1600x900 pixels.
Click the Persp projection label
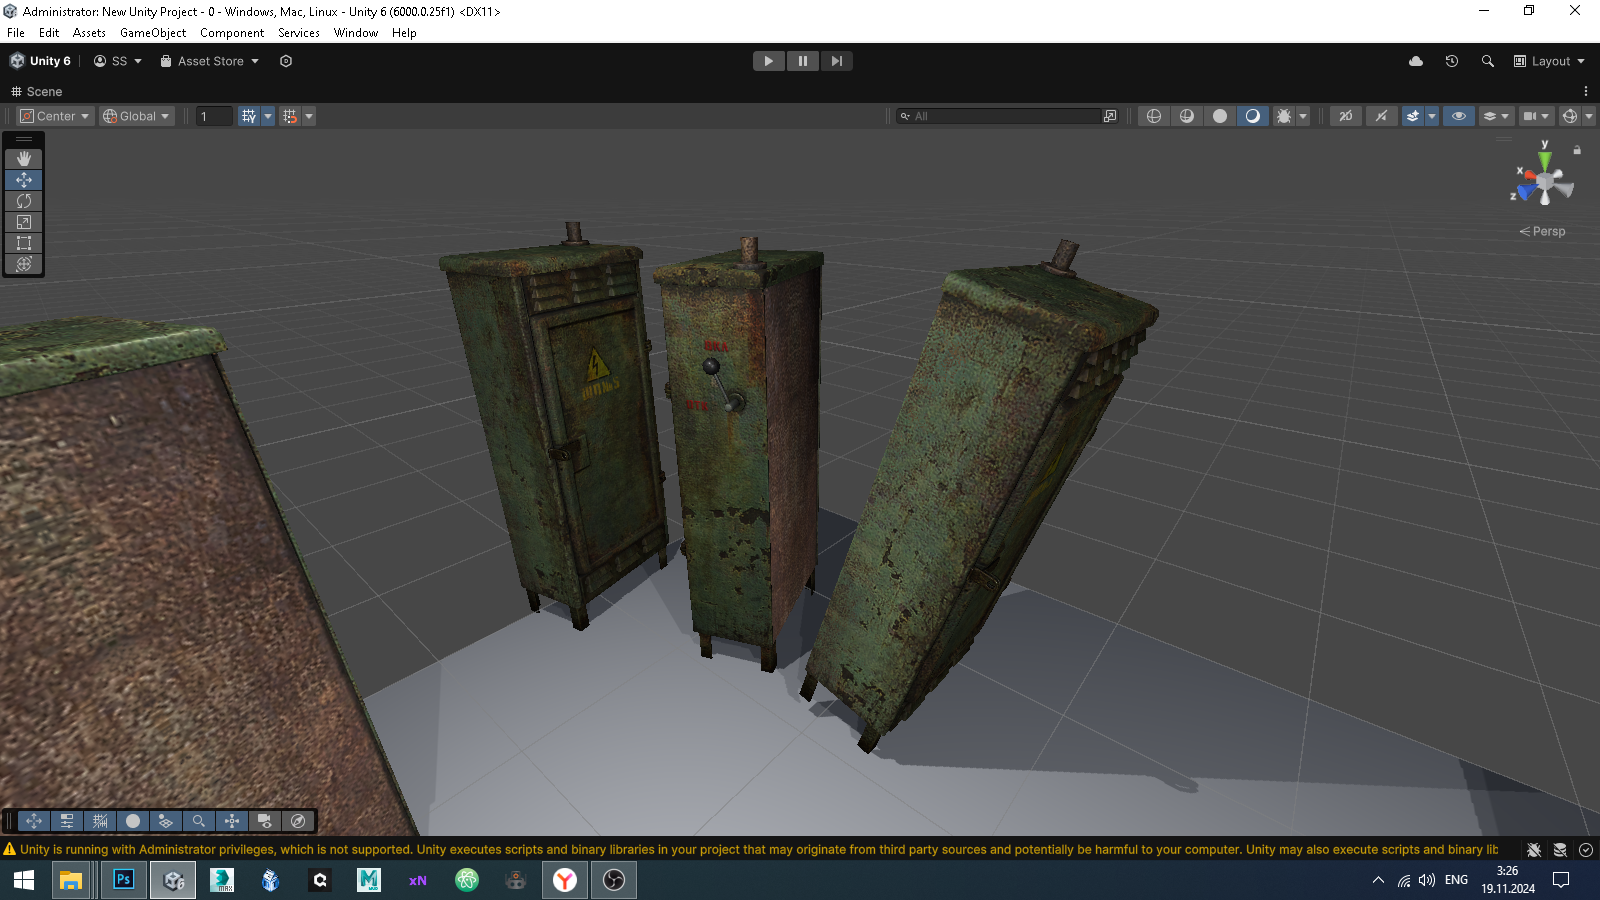(1543, 231)
